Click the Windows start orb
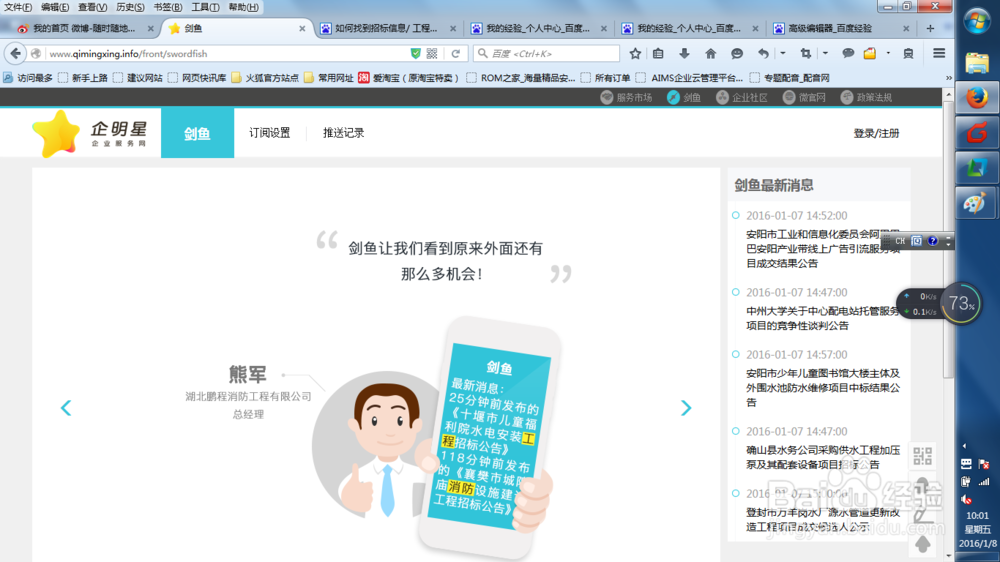Viewport: 1000px width, 562px height. (x=976, y=22)
